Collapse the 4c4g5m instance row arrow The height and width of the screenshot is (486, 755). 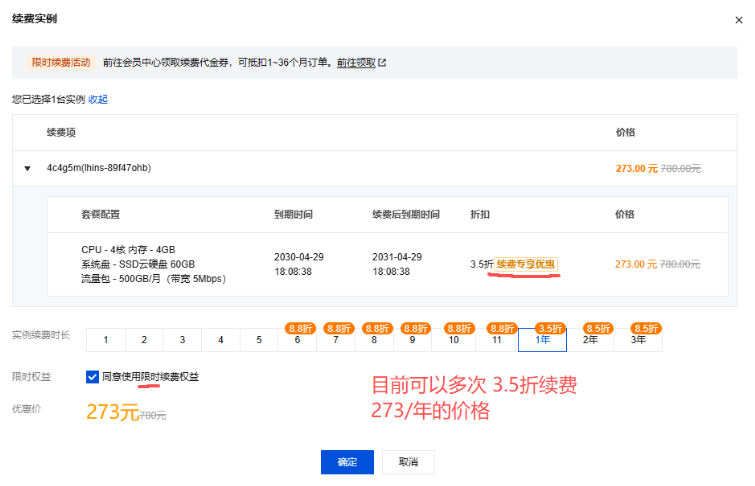tap(28, 168)
